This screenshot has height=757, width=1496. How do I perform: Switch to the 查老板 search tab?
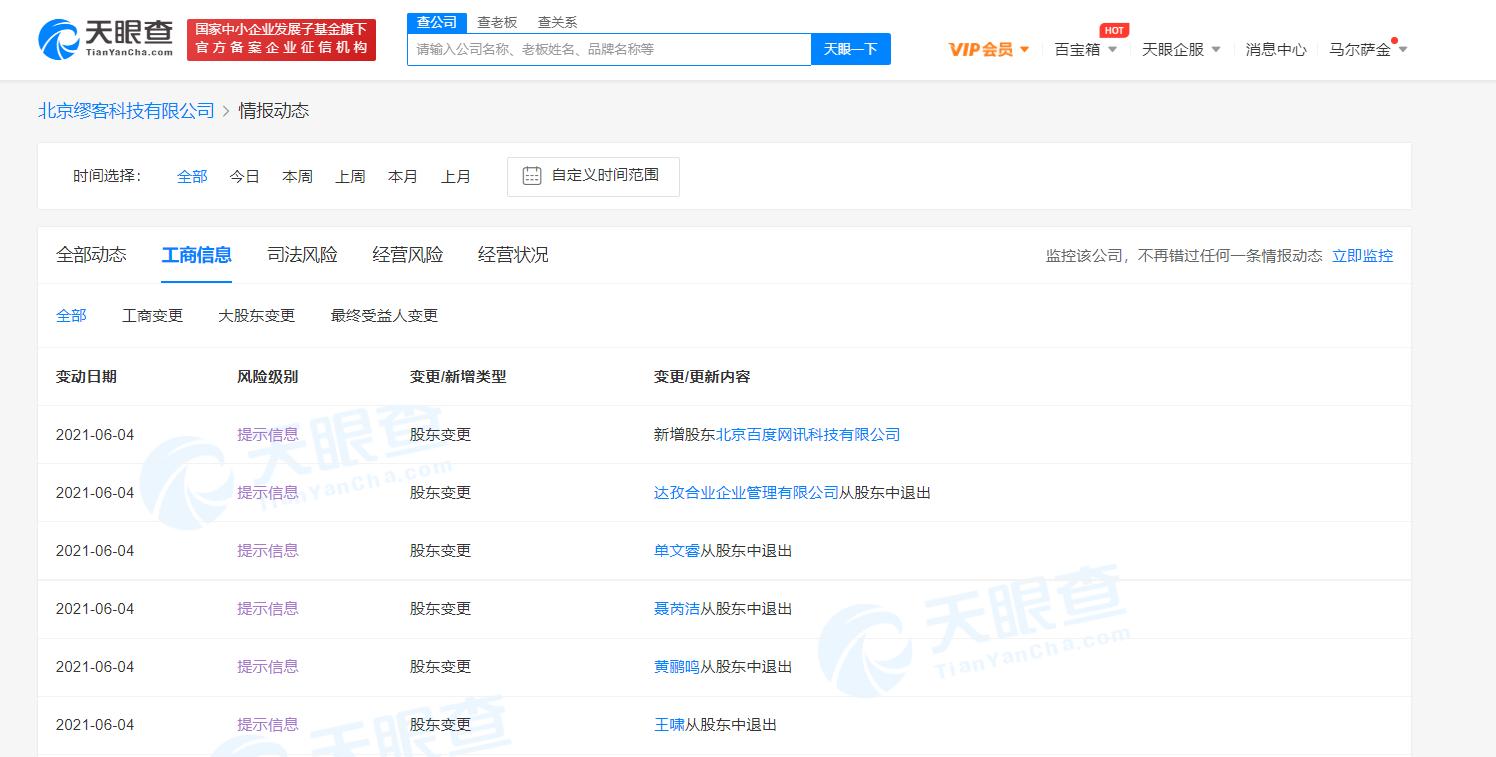point(497,22)
